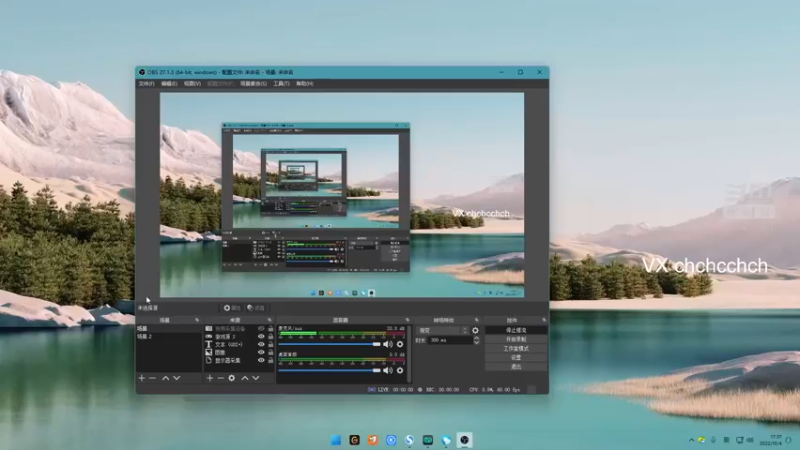This screenshot has height=450, width=800.
Task: Move the source up in the Sources list
Action: (x=245, y=378)
